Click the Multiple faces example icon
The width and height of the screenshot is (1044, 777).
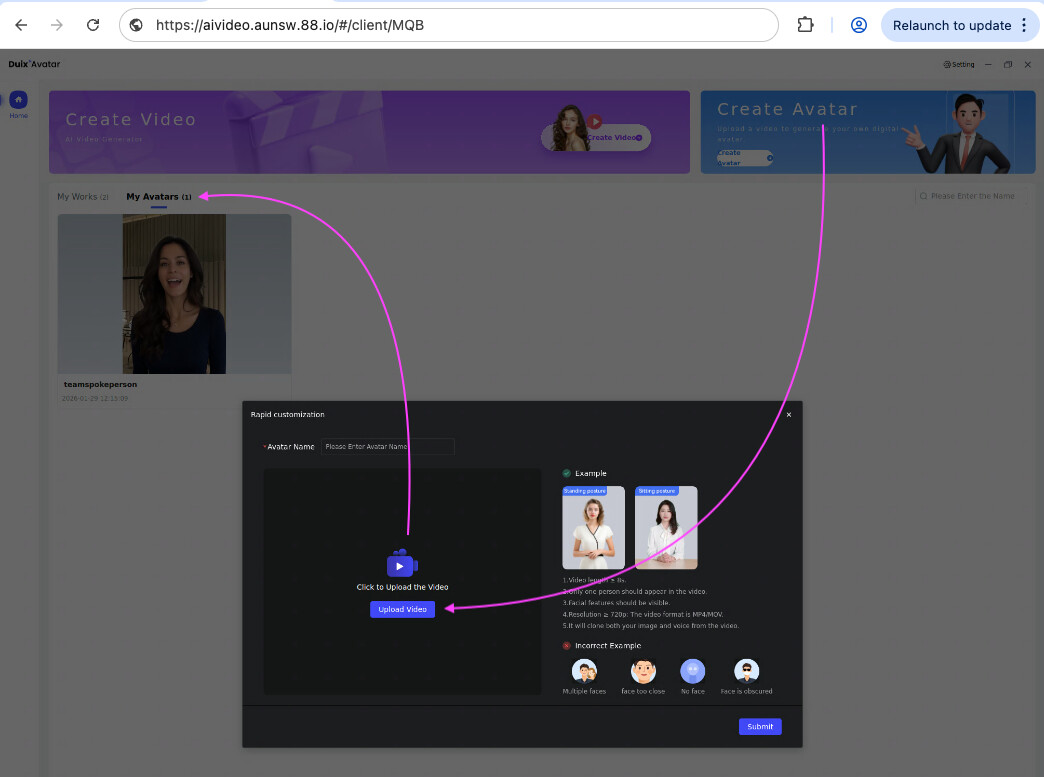pyautogui.click(x=583, y=671)
